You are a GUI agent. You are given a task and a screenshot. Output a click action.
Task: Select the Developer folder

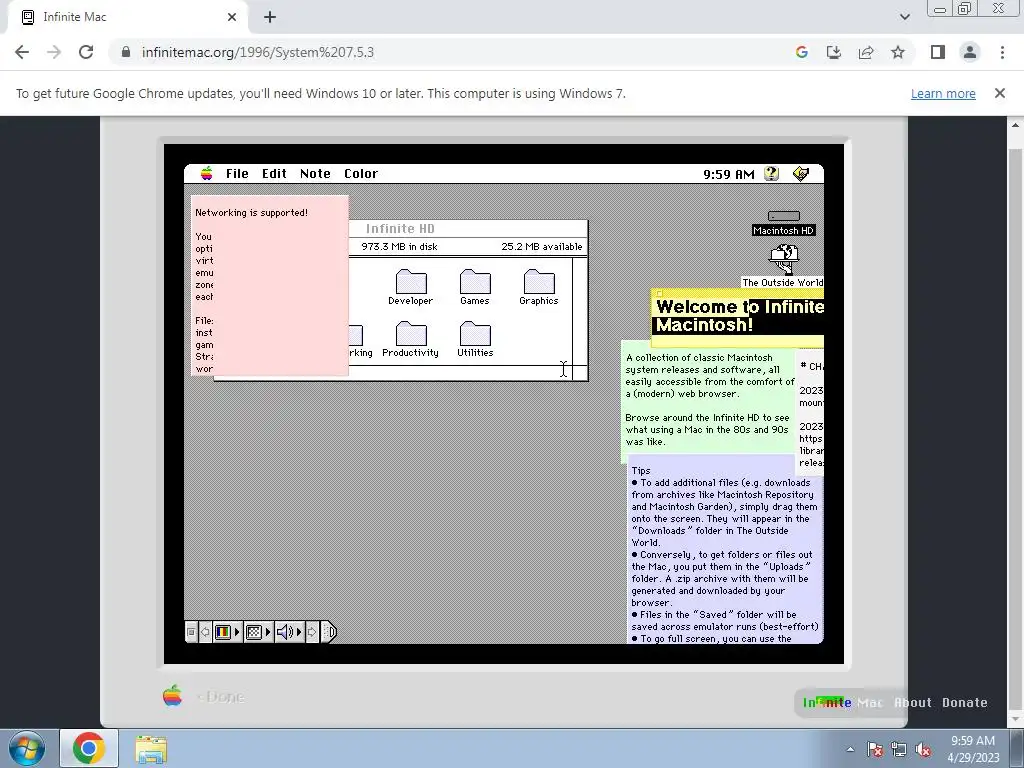tap(411, 287)
